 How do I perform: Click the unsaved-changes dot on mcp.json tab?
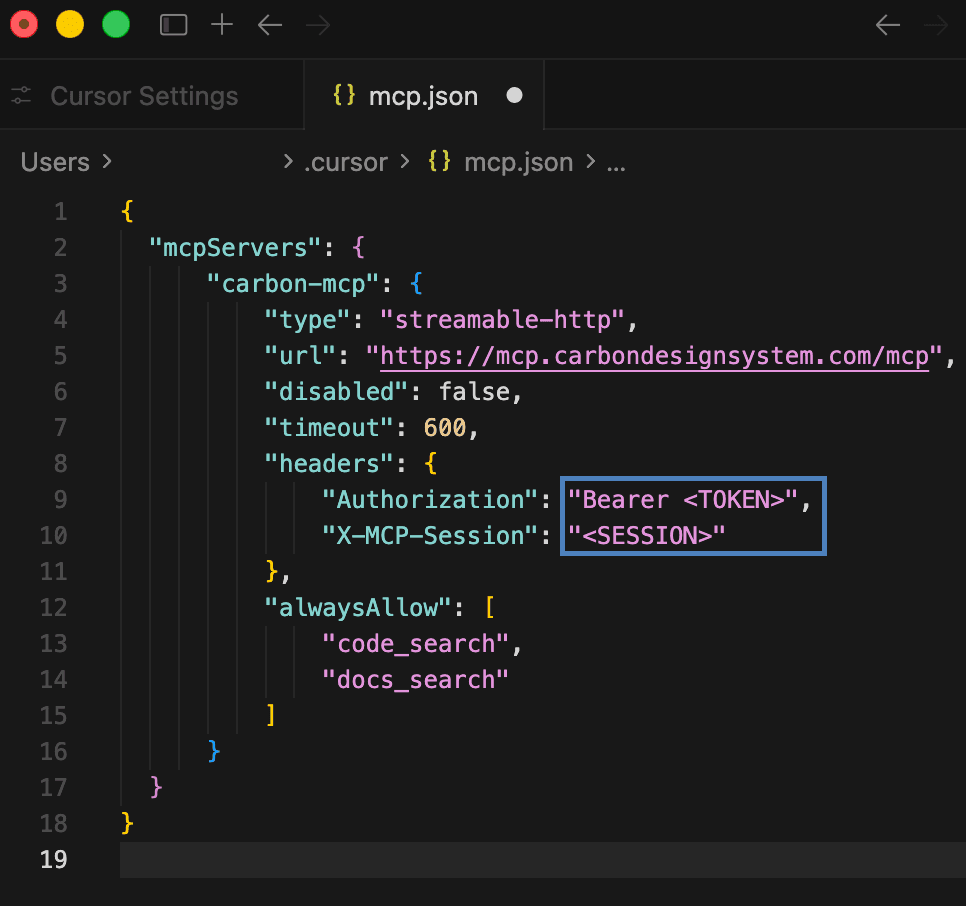(x=514, y=95)
